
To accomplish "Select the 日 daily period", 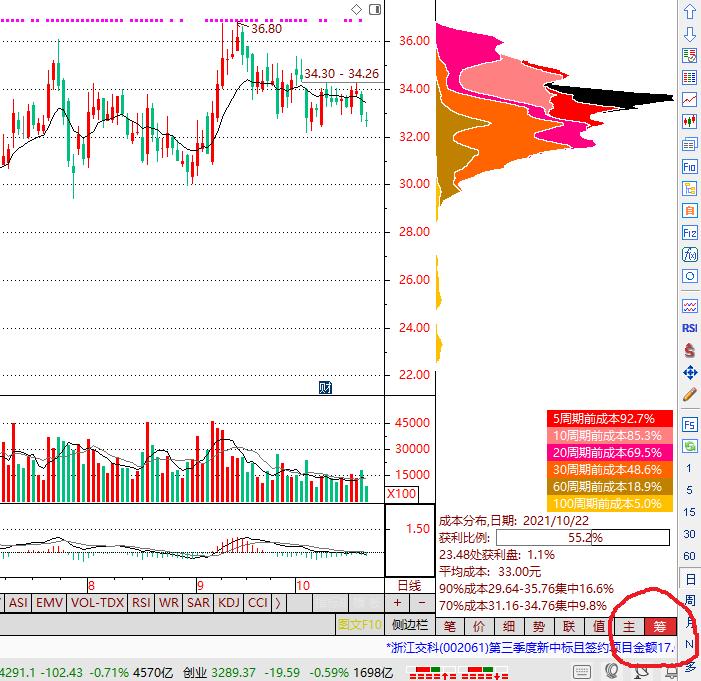I will pos(690,579).
